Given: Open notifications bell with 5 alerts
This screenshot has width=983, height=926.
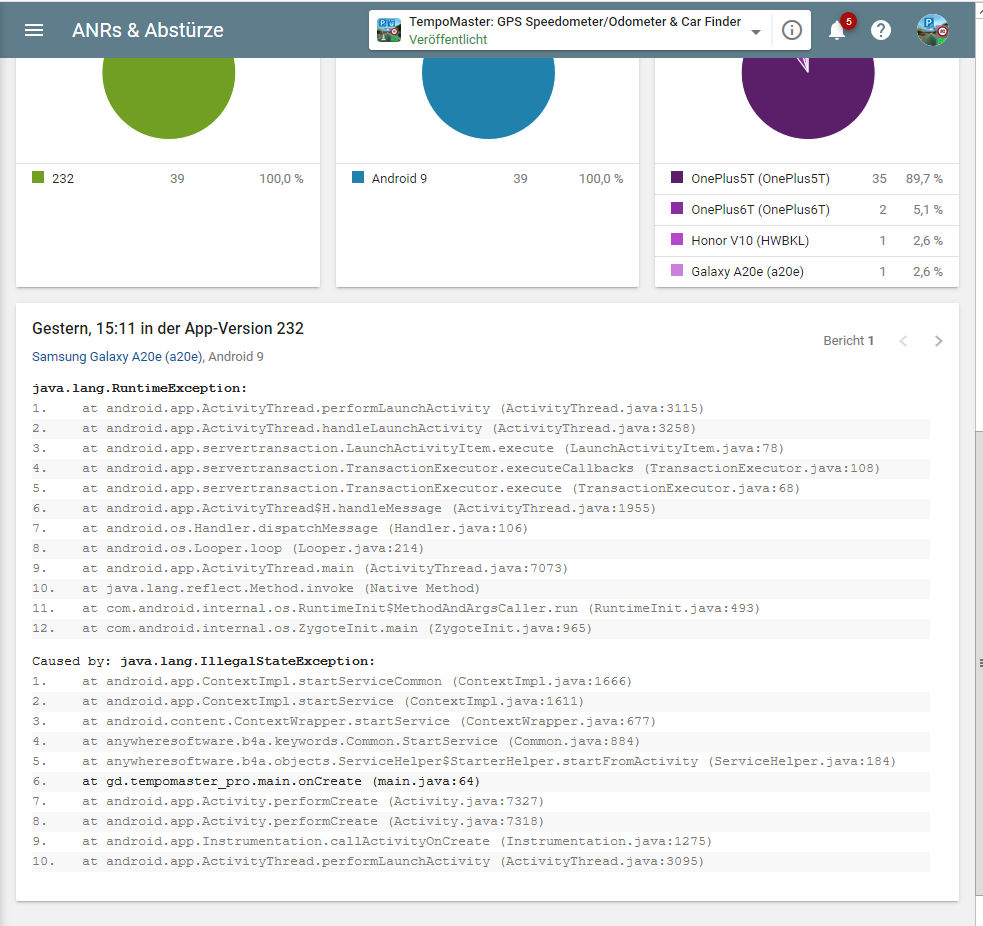Looking at the screenshot, I should [838, 30].
